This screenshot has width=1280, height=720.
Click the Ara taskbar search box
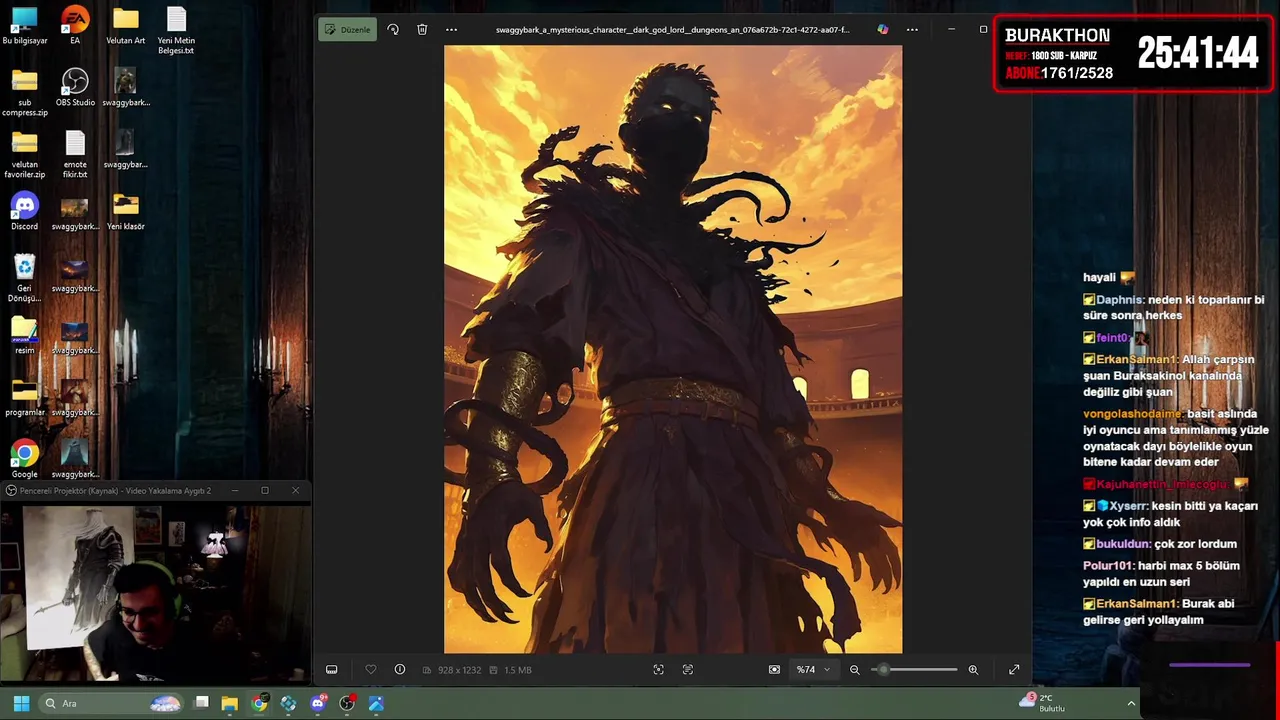[112, 703]
